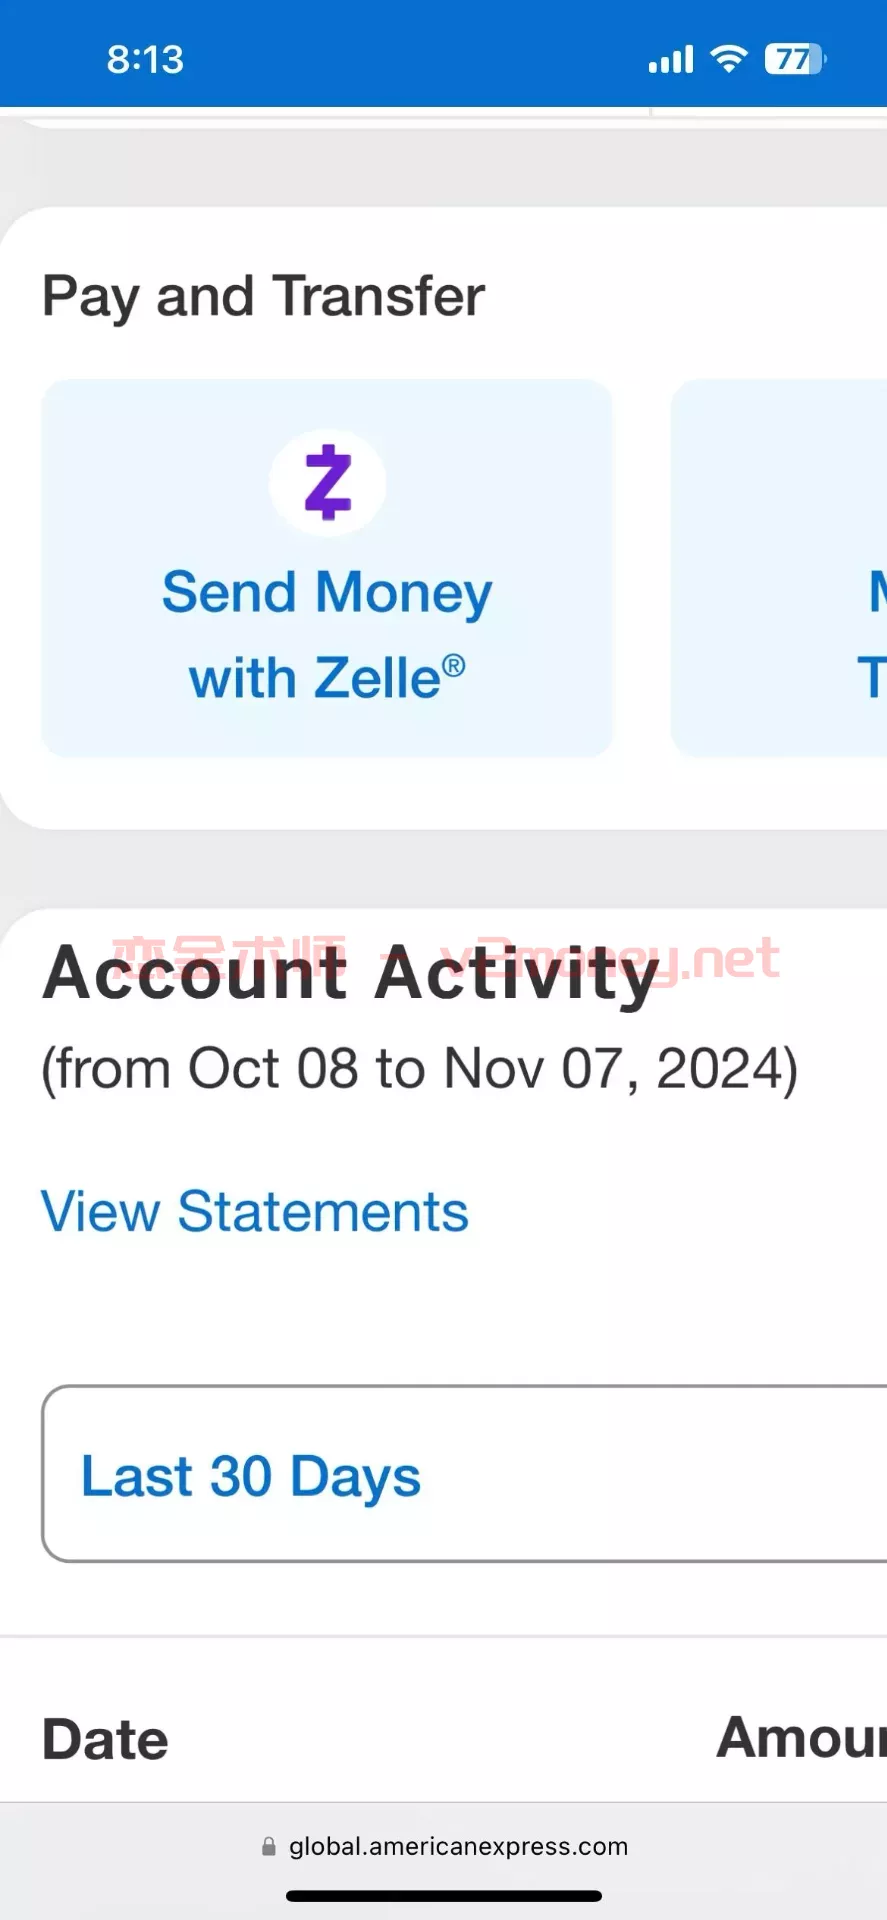Tap the cellular signal bars icon

pos(670,60)
